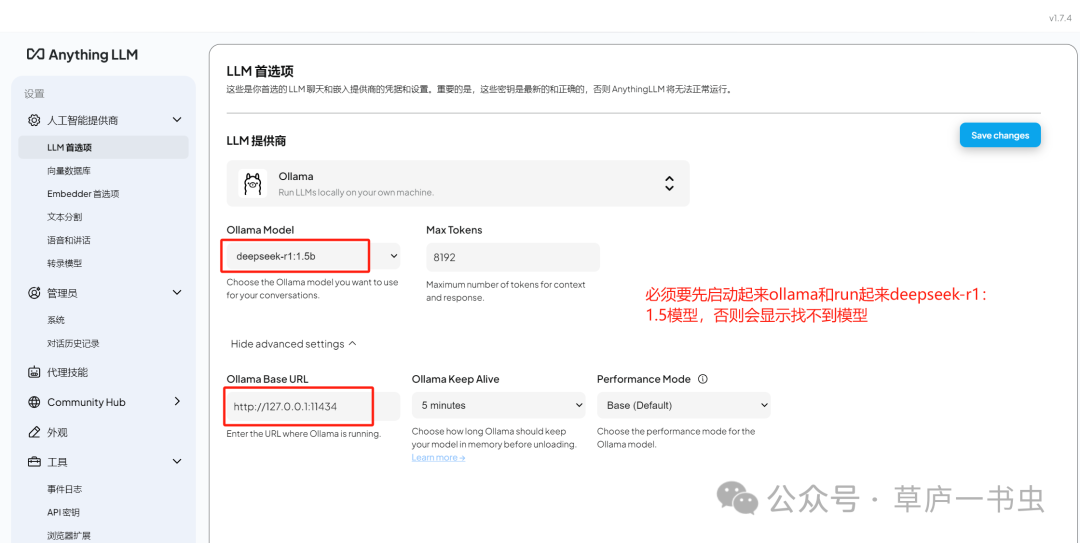Collapse the 管理员 section chevron
The width and height of the screenshot is (1080, 543).
click(177, 293)
